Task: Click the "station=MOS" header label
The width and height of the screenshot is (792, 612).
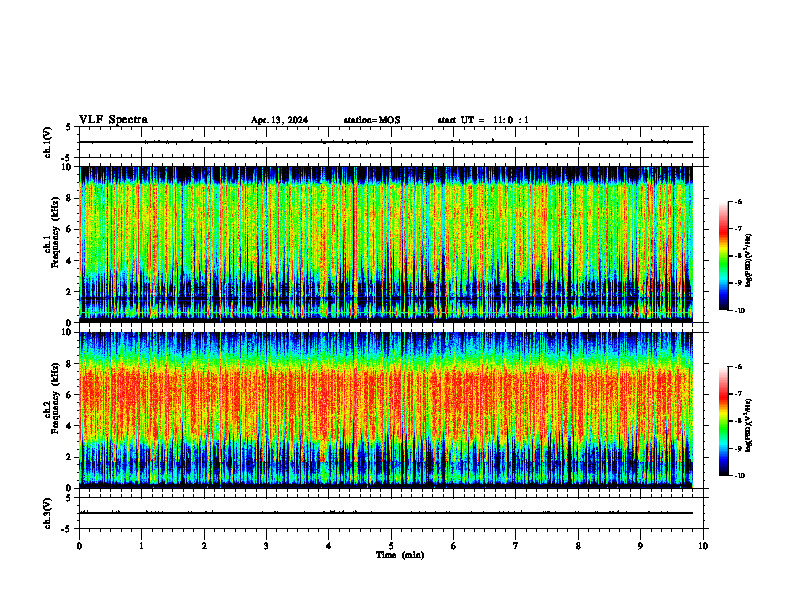Action: pyautogui.click(x=372, y=120)
